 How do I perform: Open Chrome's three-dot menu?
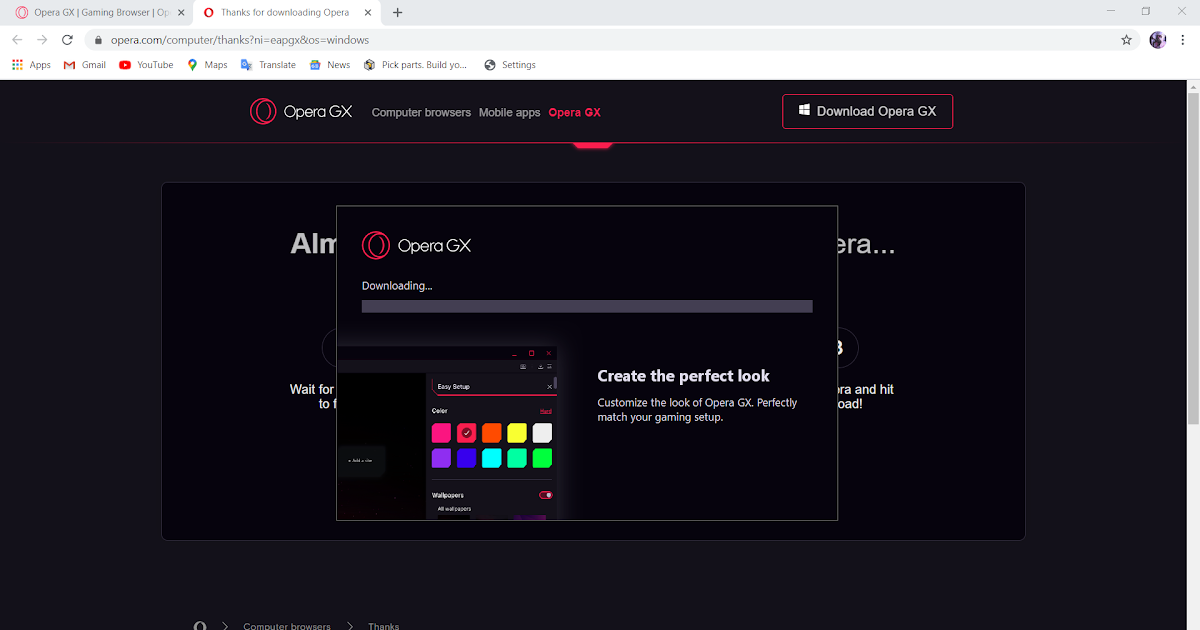1184,40
